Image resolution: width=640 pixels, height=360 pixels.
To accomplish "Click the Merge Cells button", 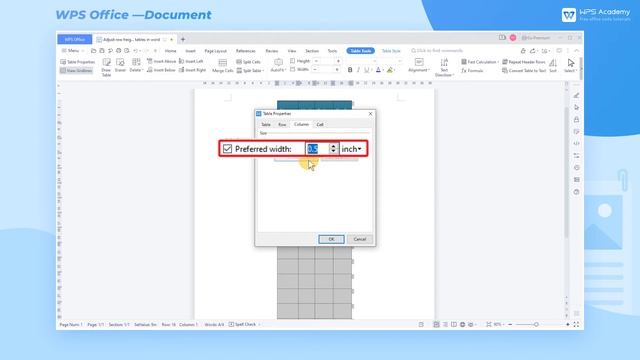I will [x=222, y=66].
